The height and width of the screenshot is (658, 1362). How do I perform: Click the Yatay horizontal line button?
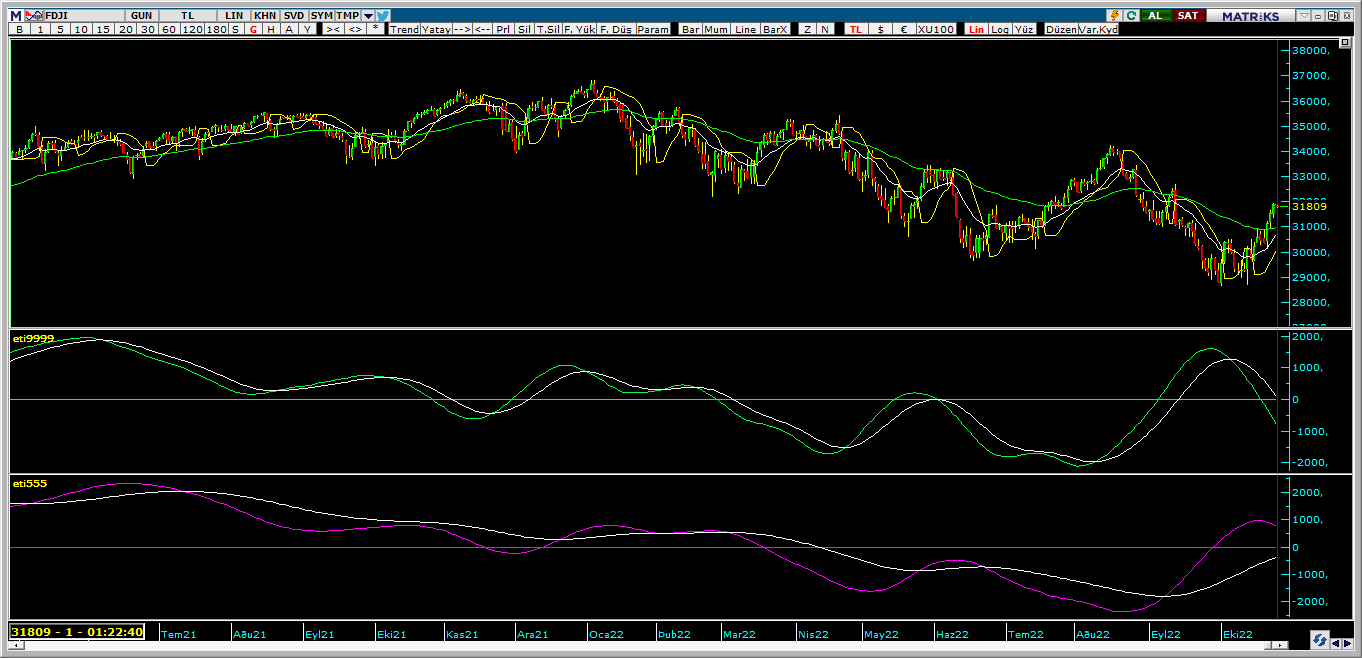click(x=436, y=30)
